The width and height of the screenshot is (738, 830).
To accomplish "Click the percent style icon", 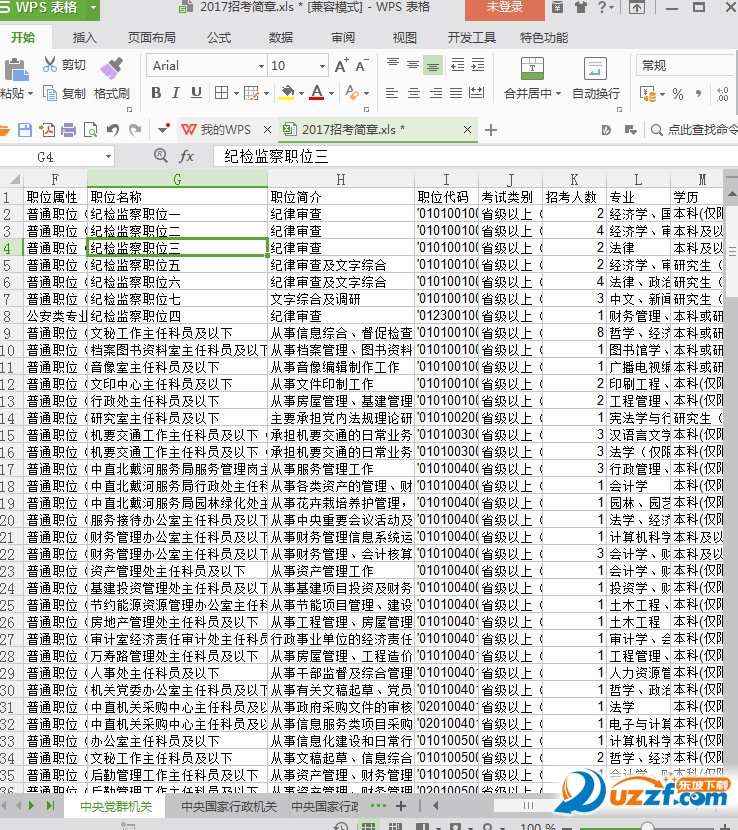I will point(678,94).
